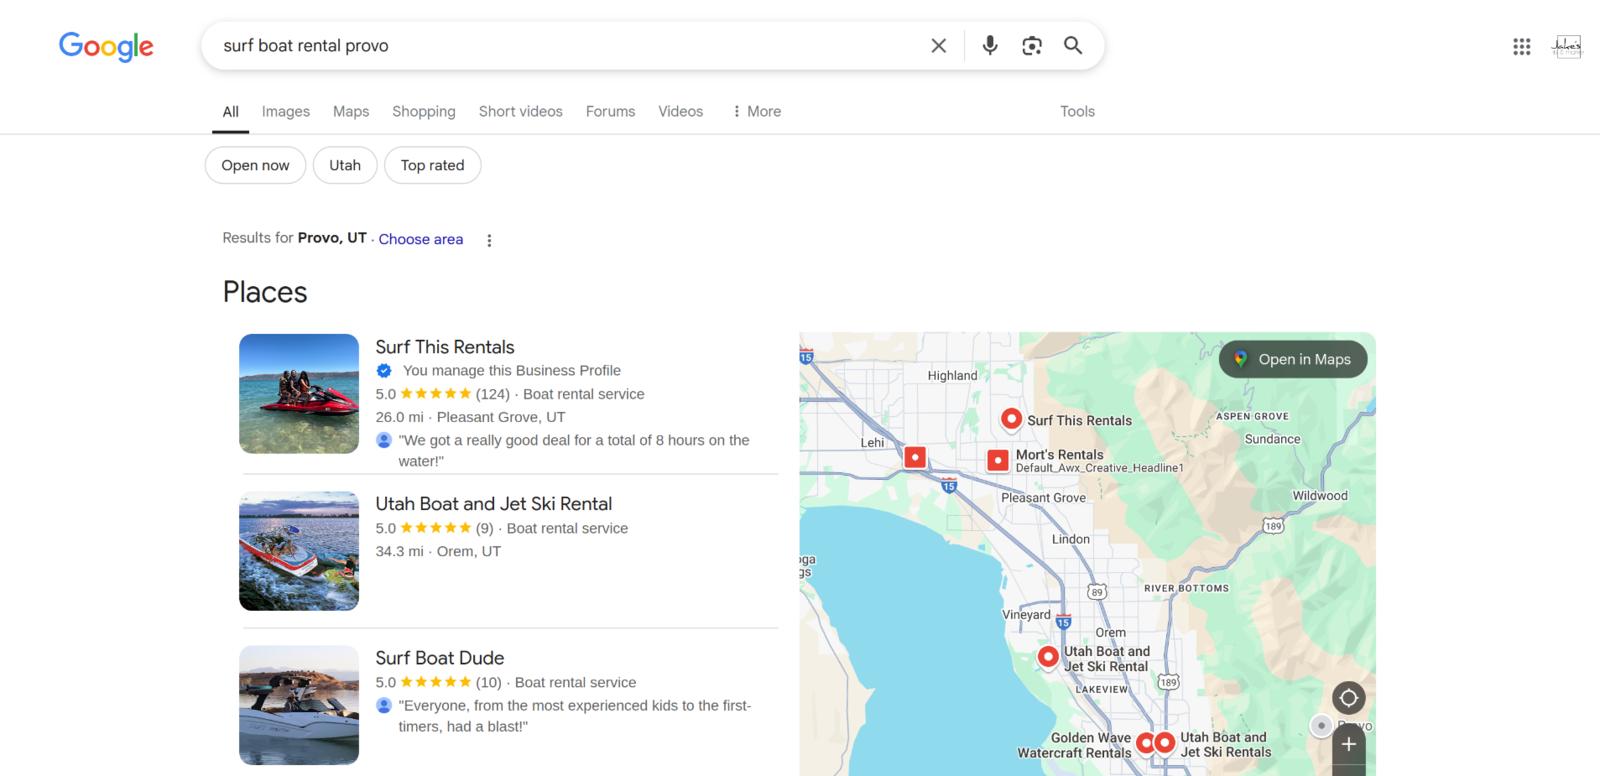Image resolution: width=1600 pixels, height=776 pixels.
Task: Click Surf This Rentals map pin
Action: (1011, 419)
